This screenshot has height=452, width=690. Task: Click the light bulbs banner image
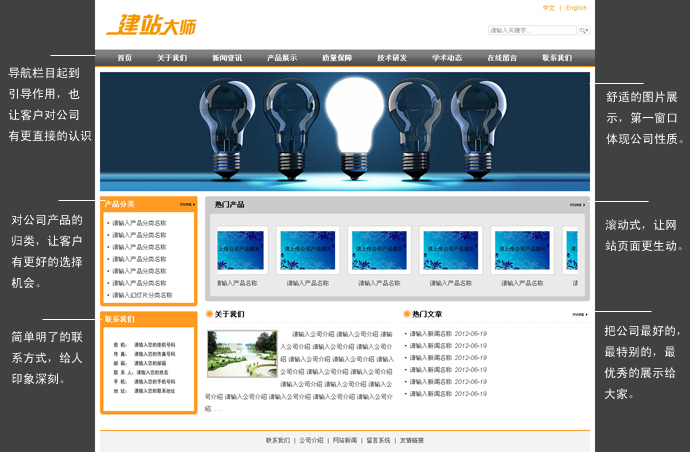pos(345,132)
